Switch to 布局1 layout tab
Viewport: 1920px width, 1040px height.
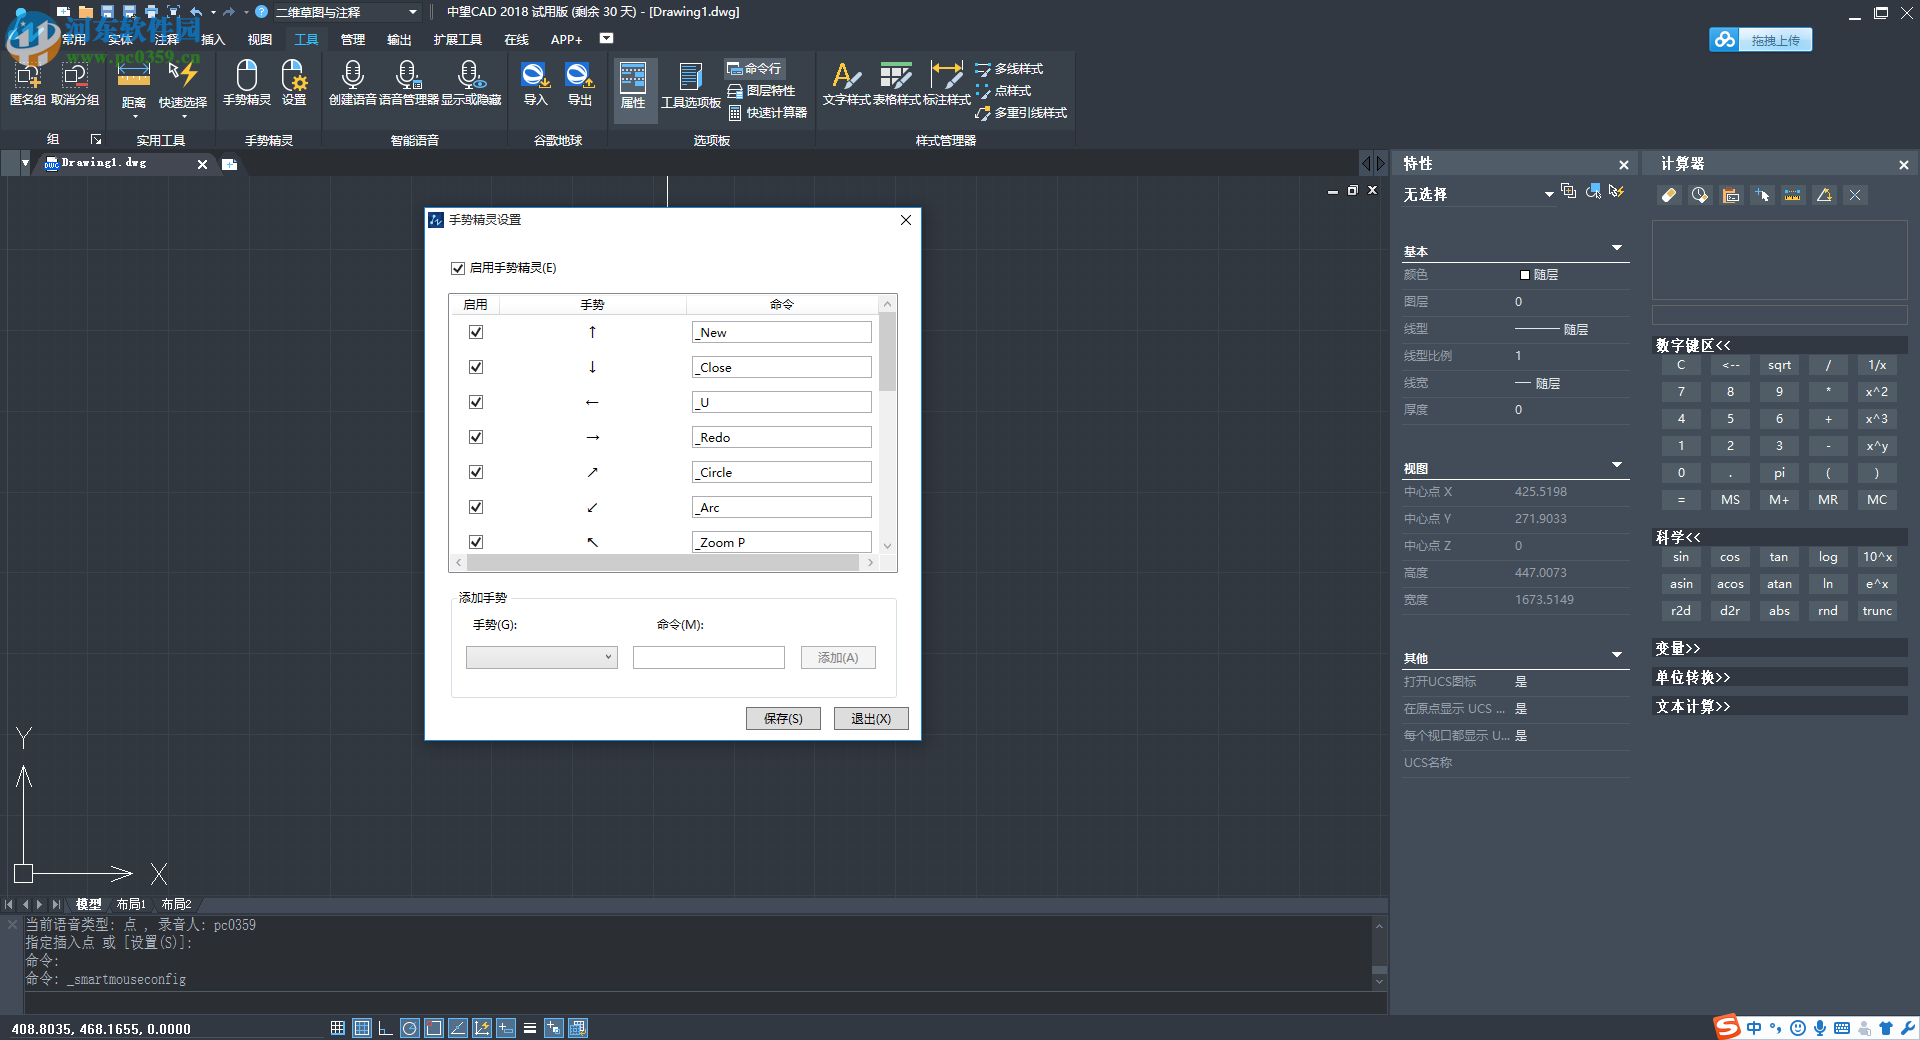point(131,904)
